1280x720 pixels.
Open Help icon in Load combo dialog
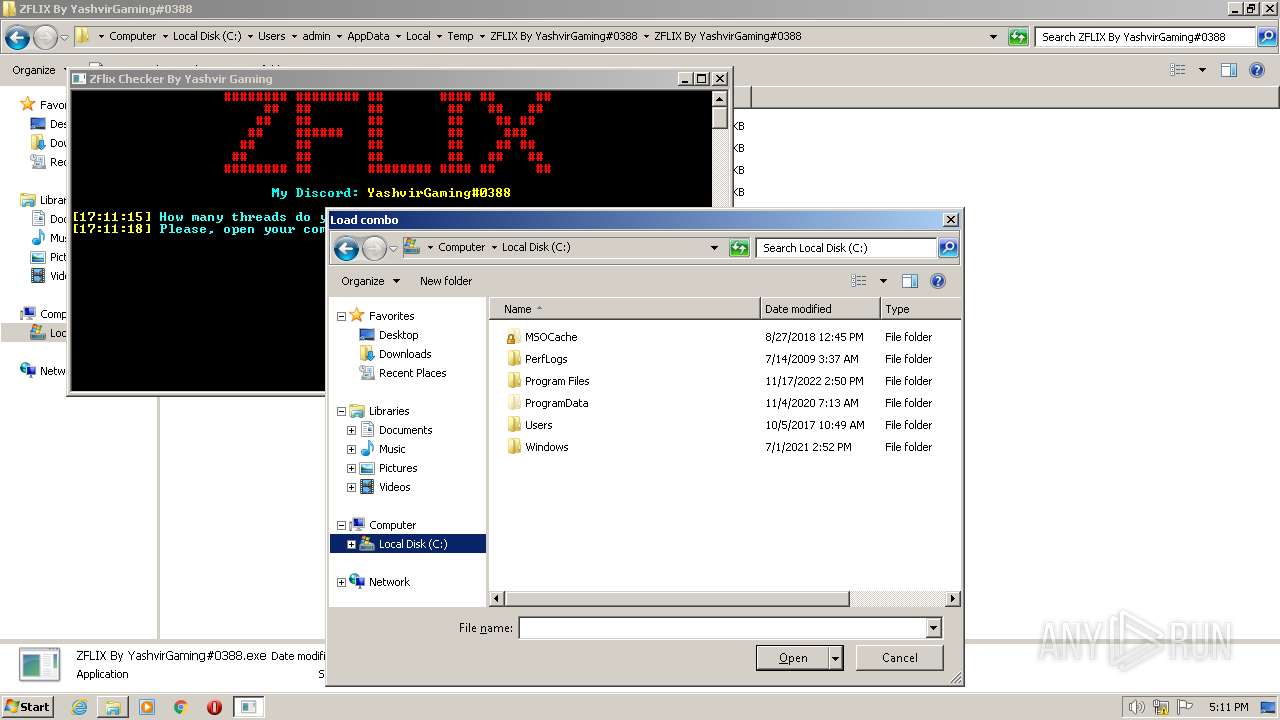938,281
